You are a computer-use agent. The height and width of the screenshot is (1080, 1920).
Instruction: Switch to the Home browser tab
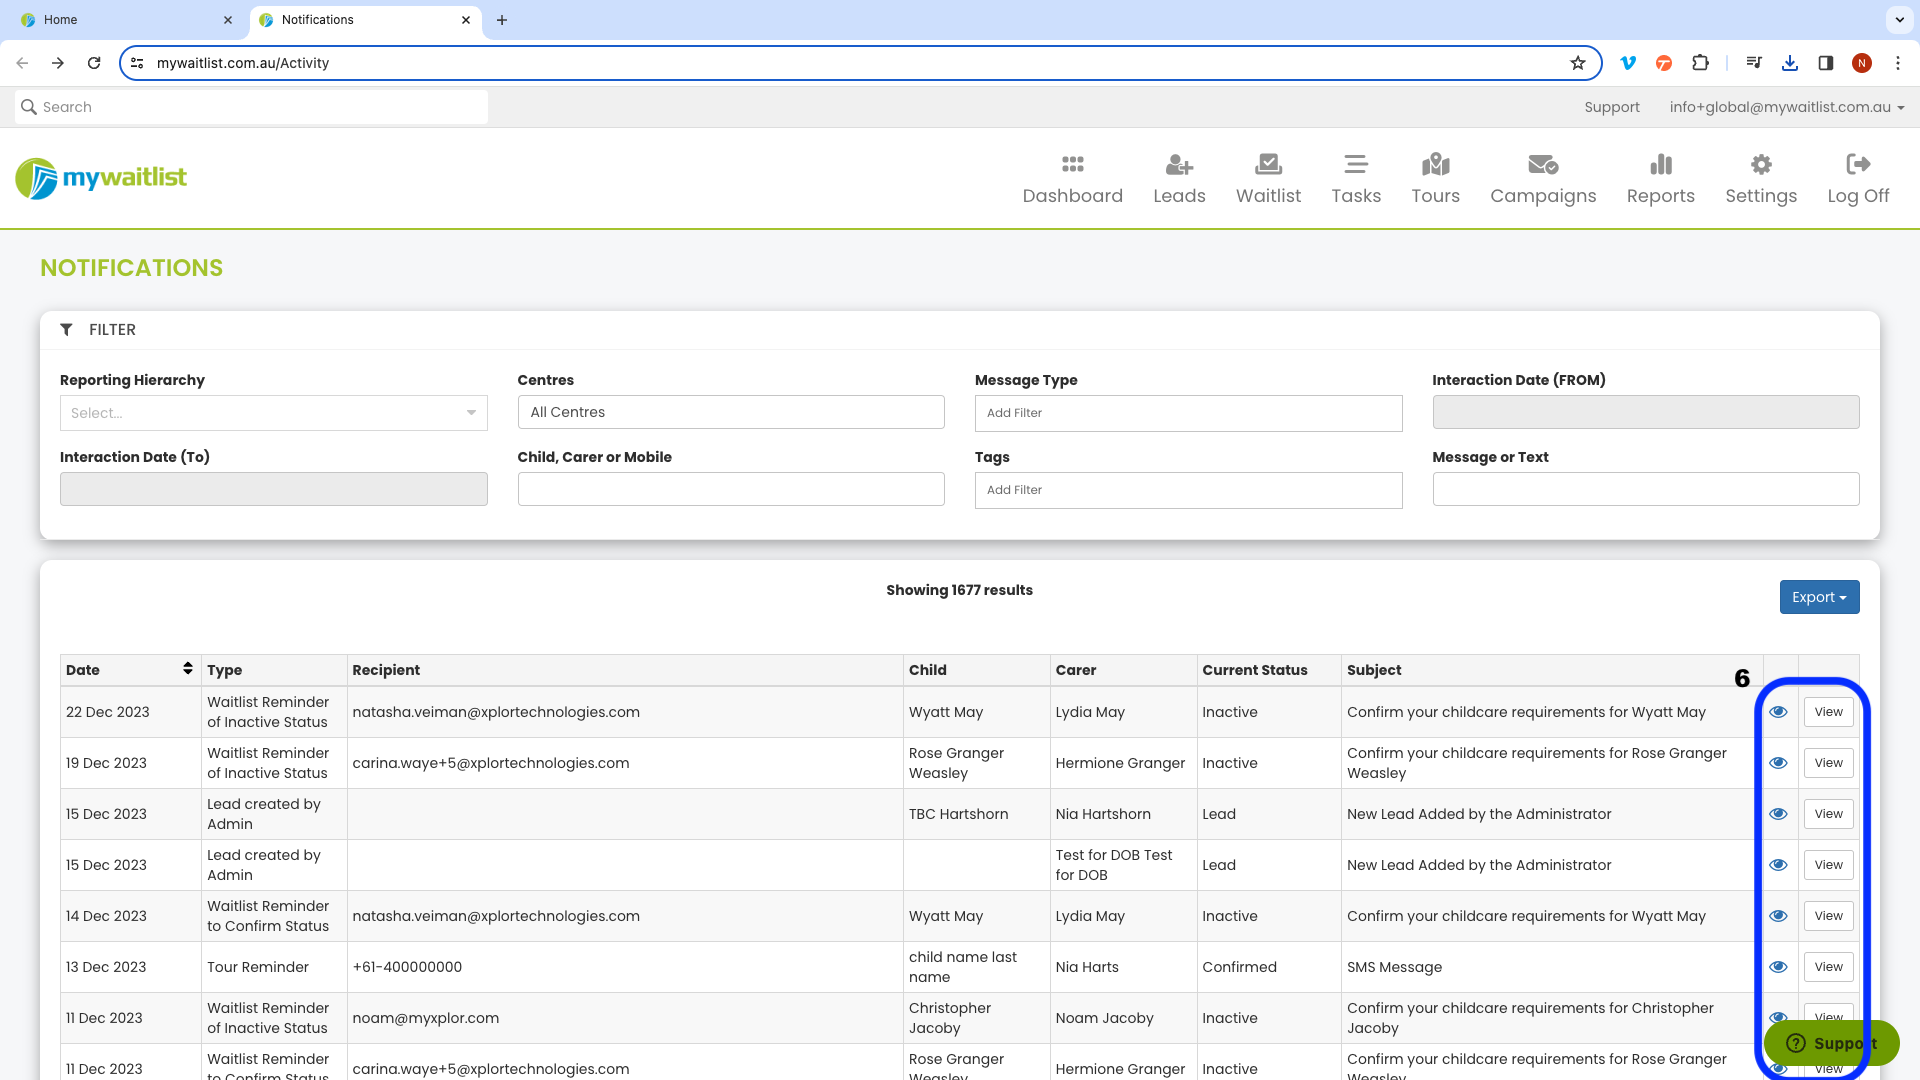[126, 20]
